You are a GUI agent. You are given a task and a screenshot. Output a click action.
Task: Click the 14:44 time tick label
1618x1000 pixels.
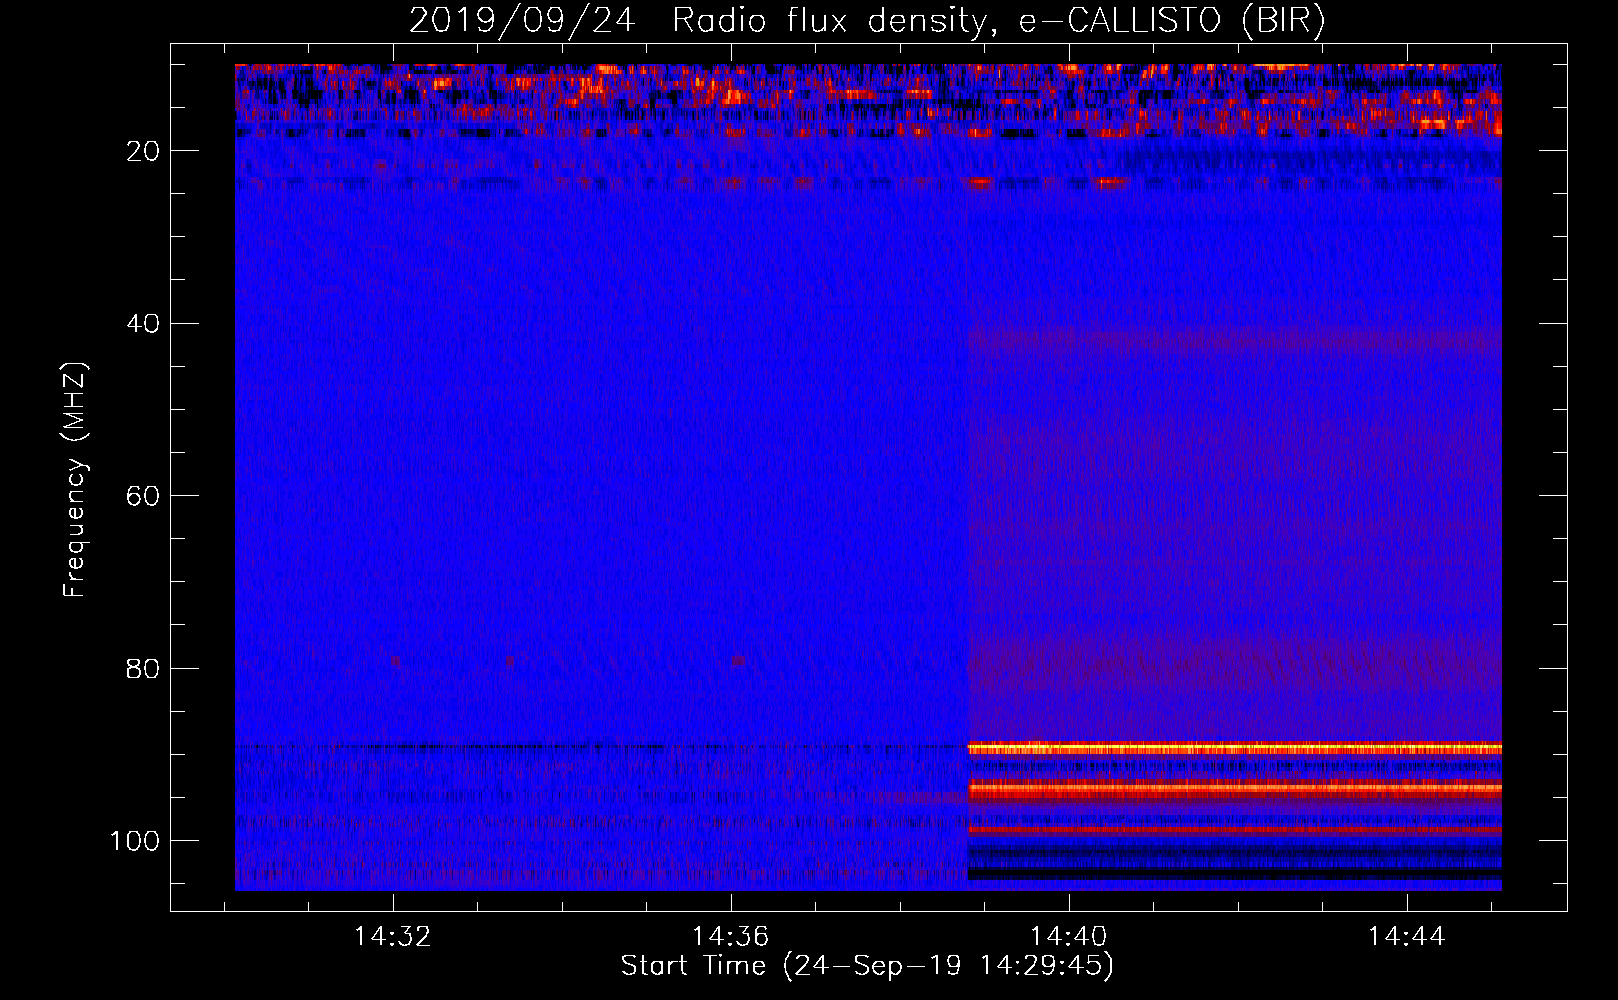(x=1407, y=937)
